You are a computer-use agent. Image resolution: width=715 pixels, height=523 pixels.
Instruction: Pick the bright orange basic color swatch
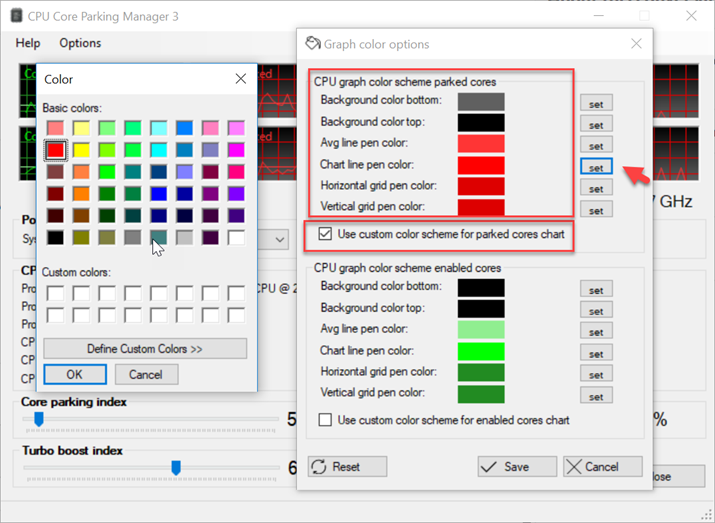point(81,194)
